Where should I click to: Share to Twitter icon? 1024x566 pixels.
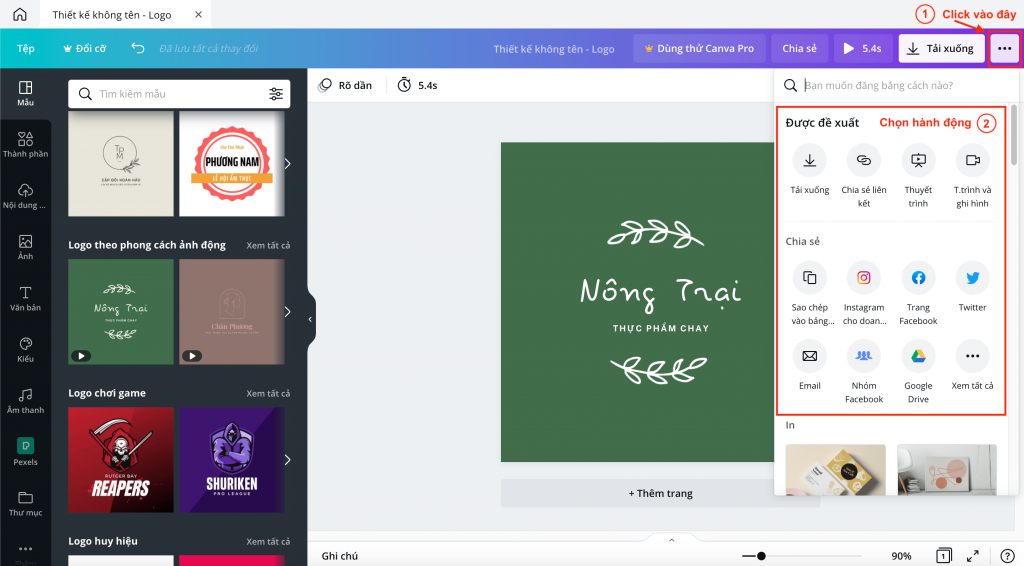pos(972,277)
